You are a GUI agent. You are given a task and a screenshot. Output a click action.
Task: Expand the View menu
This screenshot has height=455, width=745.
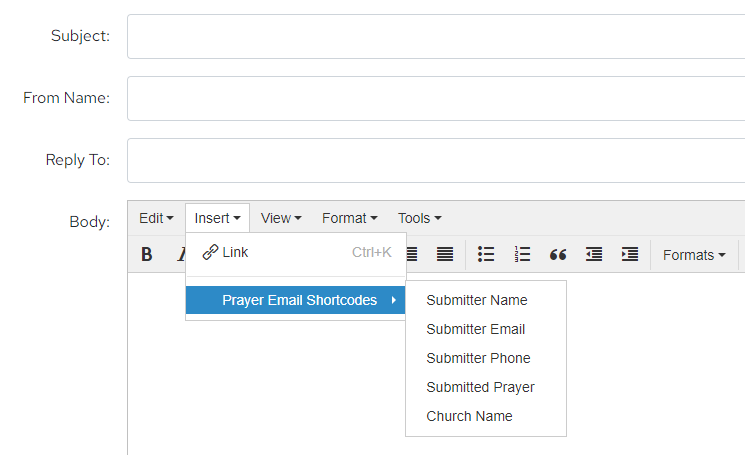click(281, 218)
